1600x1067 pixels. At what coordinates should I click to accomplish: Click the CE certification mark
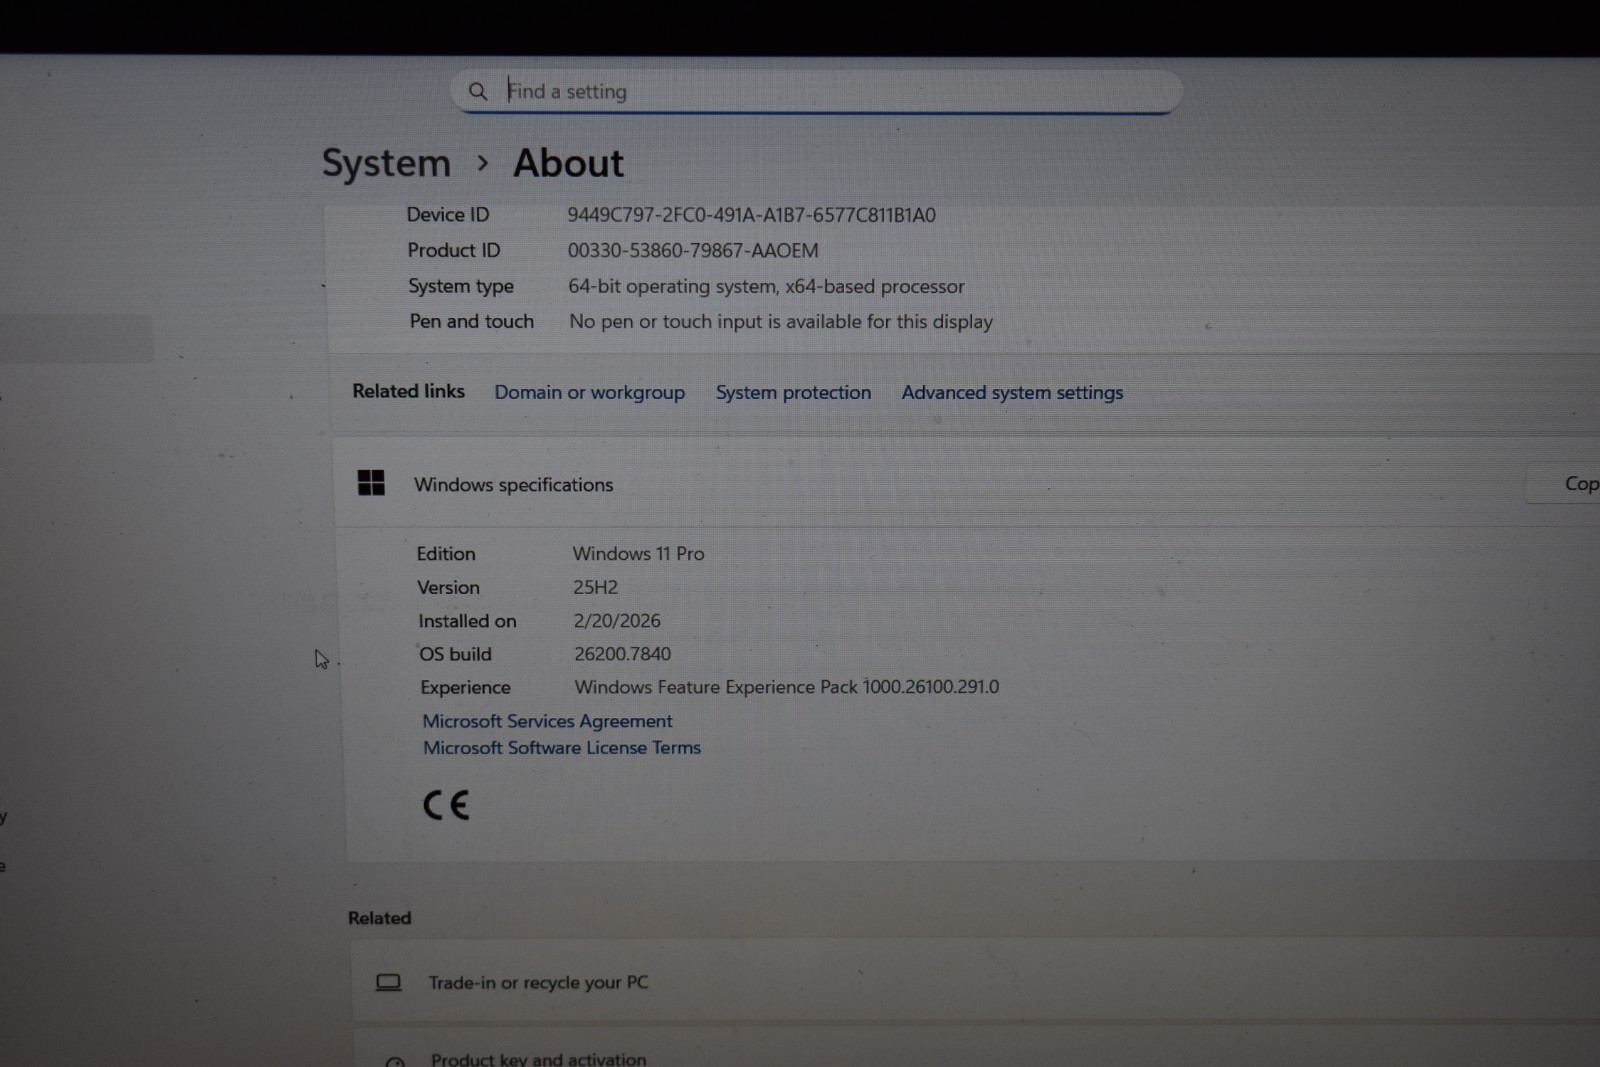(446, 805)
